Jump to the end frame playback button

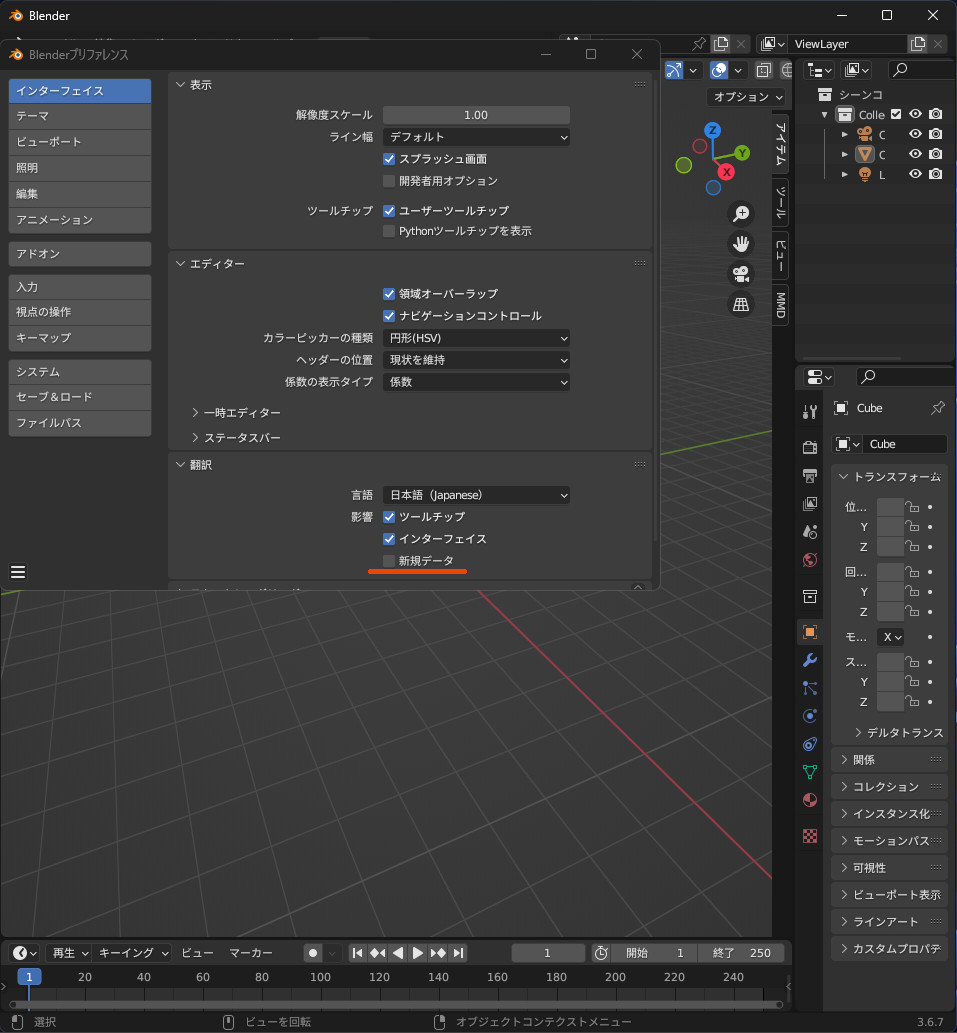pos(457,953)
